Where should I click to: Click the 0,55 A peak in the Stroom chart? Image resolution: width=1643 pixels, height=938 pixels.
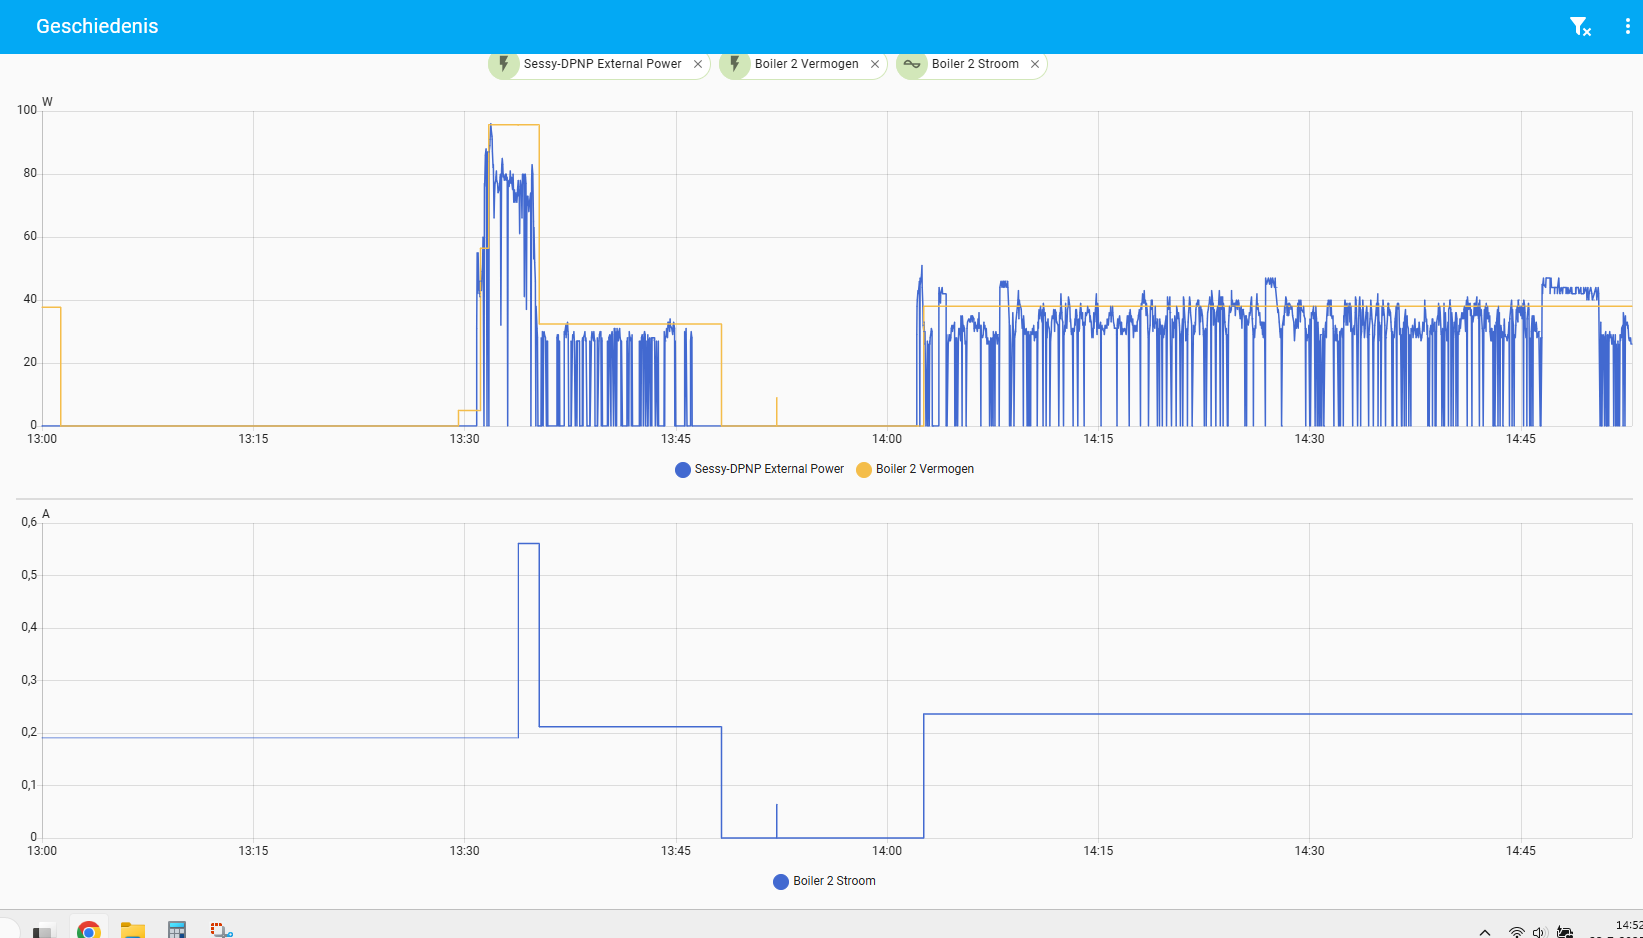pos(529,544)
